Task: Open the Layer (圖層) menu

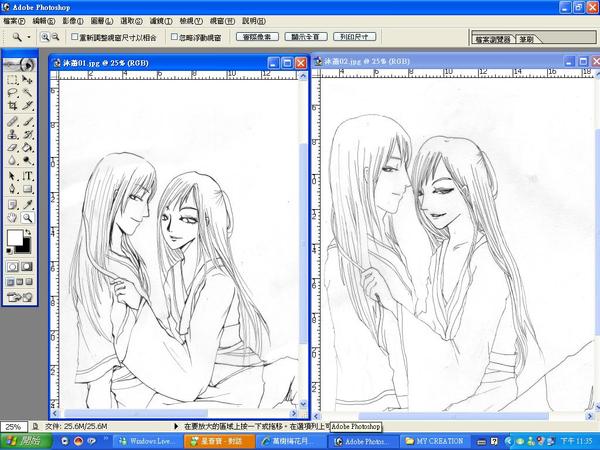Action: [x=102, y=21]
